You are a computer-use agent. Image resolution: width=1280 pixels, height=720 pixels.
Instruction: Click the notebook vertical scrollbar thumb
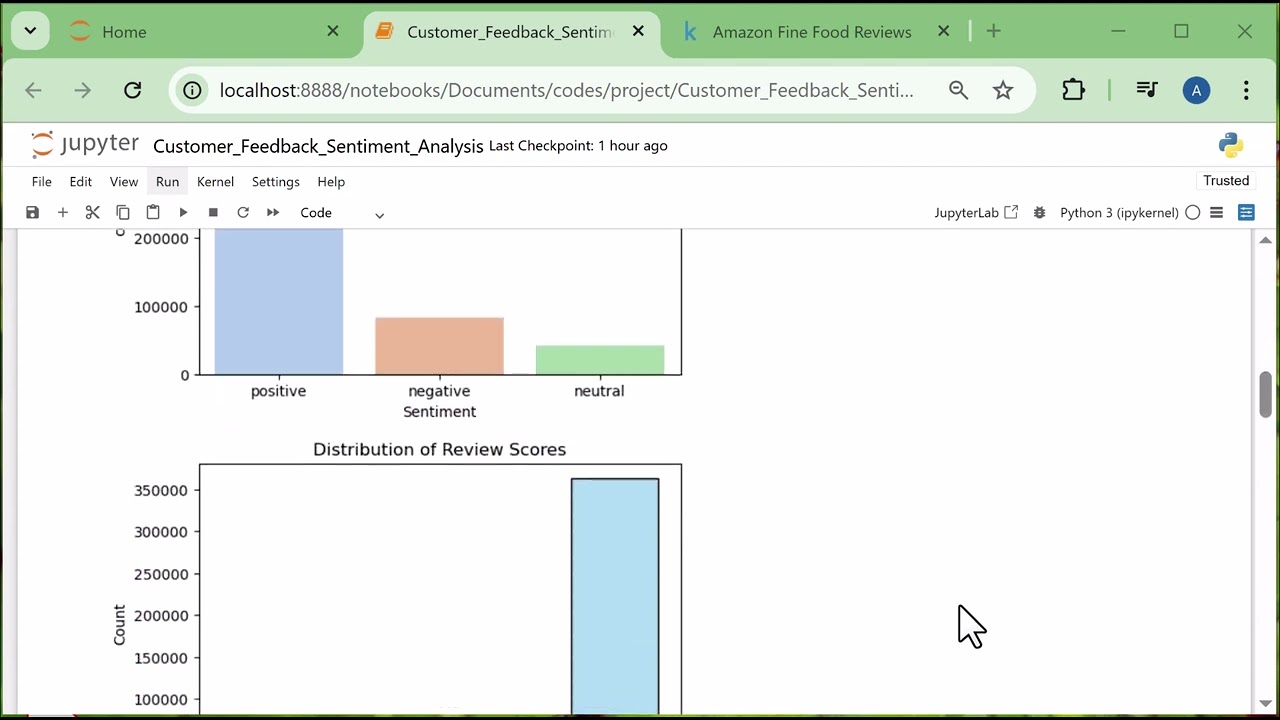[x=1265, y=394]
